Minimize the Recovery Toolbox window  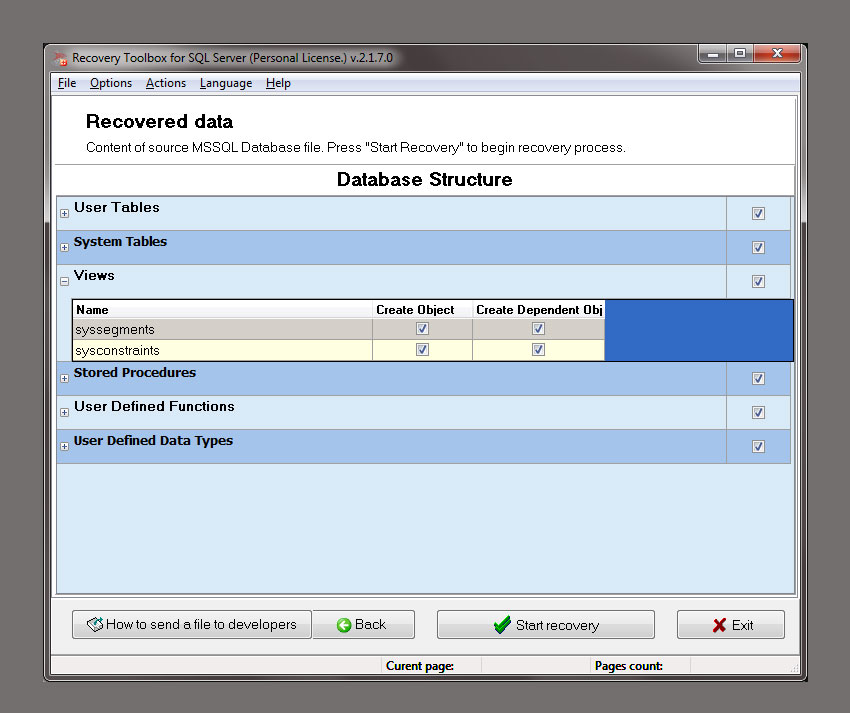point(712,54)
